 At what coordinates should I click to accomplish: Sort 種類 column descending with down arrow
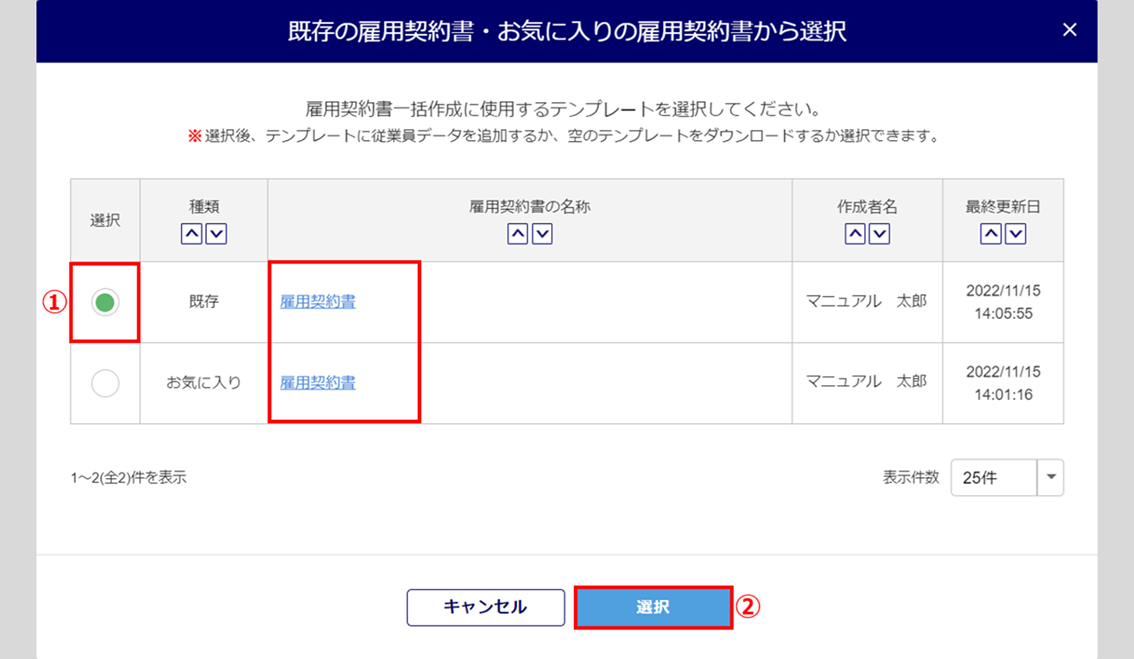pyautogui.click(x=216, y=234)
